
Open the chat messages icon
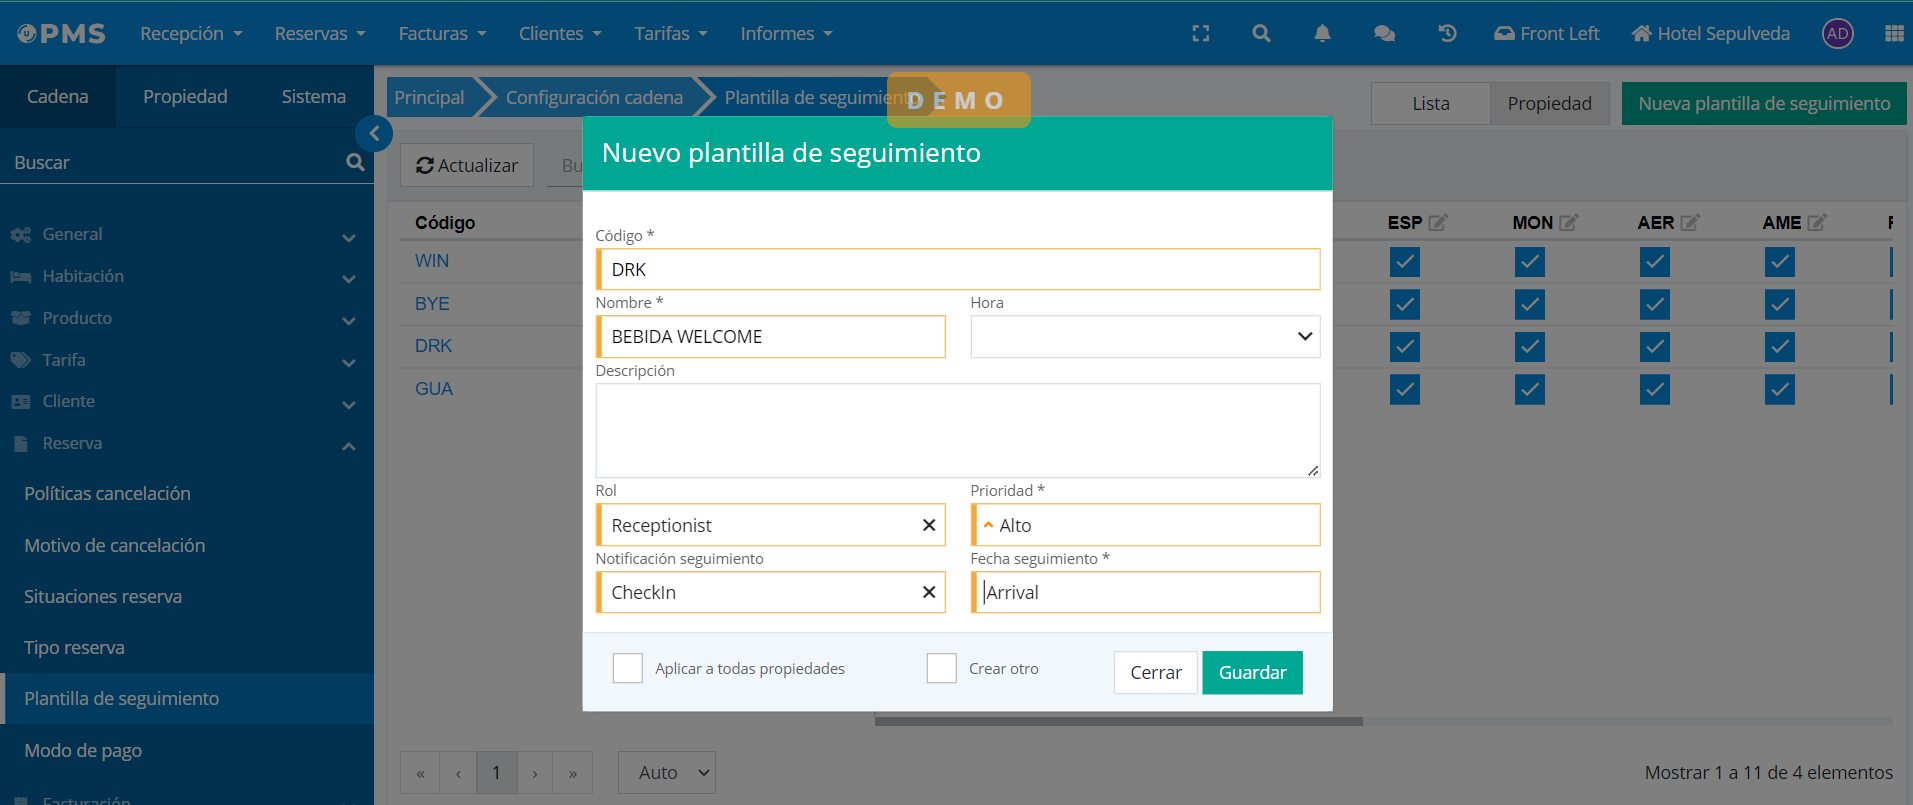pos(1384,34)
